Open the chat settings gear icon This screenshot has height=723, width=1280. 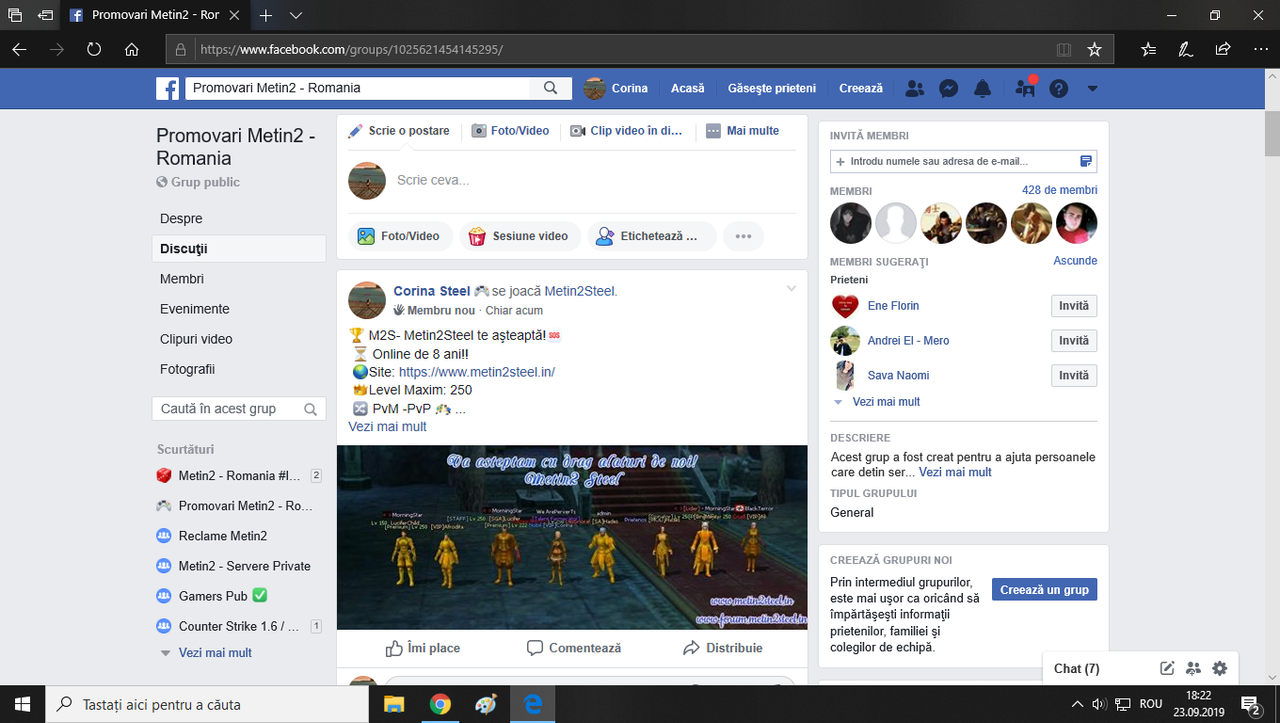(x=1219, y=668)
